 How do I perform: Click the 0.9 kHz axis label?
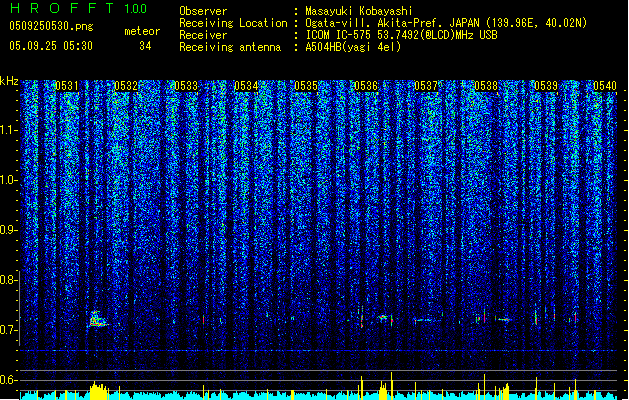8,230
